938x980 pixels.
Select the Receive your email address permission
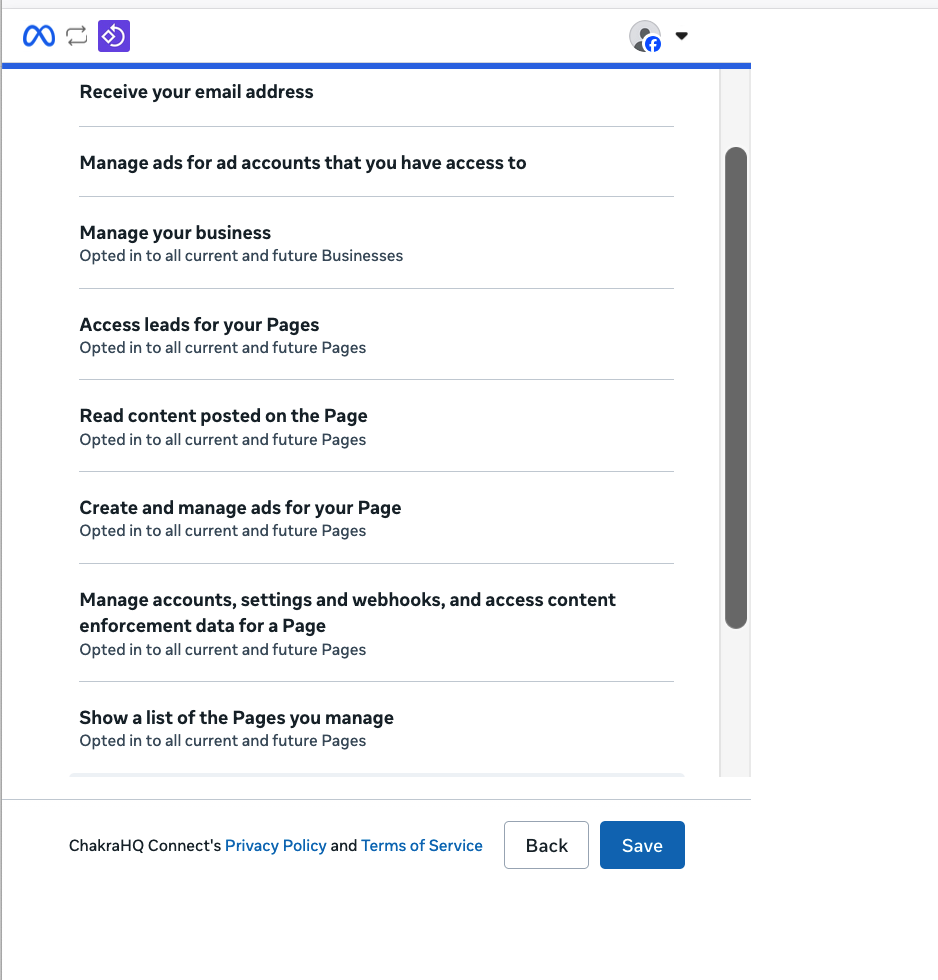(196, 92)
